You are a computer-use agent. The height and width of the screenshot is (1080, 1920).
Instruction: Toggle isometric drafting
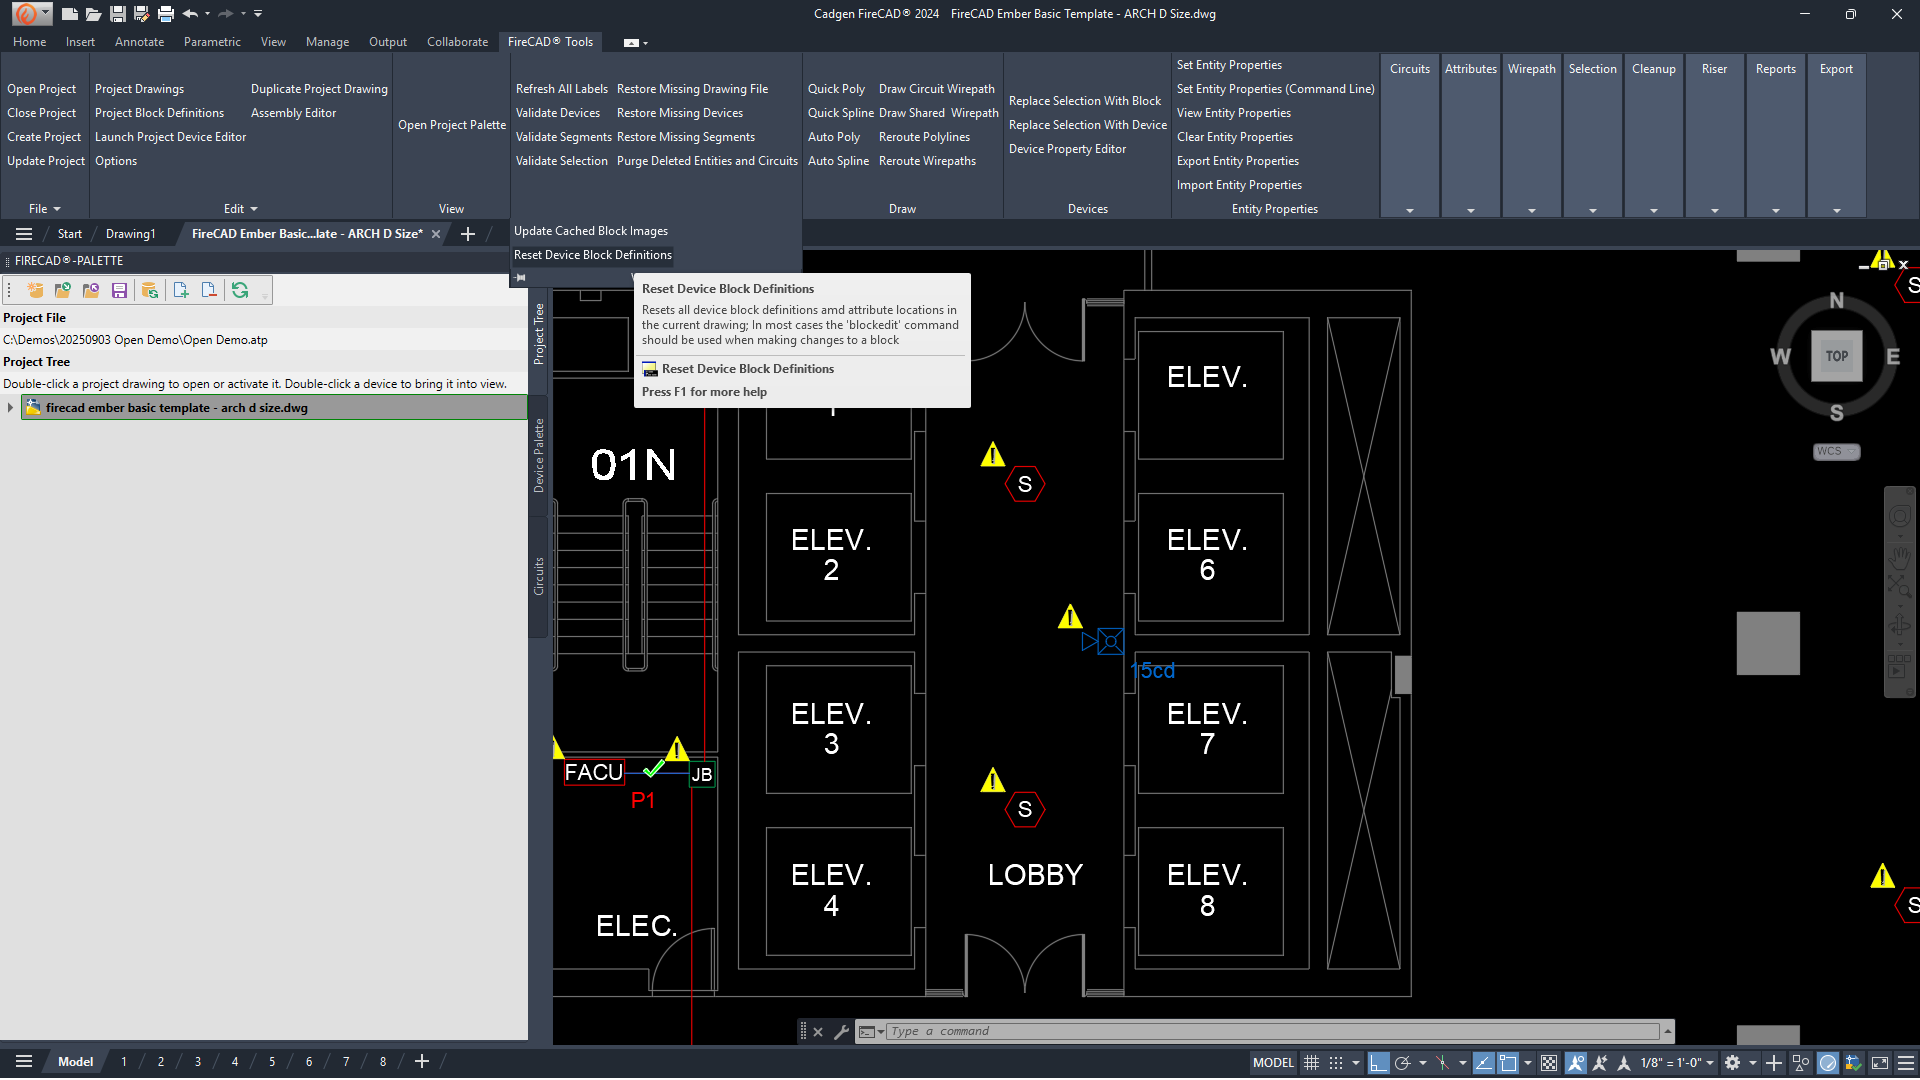point(1442,1063)
